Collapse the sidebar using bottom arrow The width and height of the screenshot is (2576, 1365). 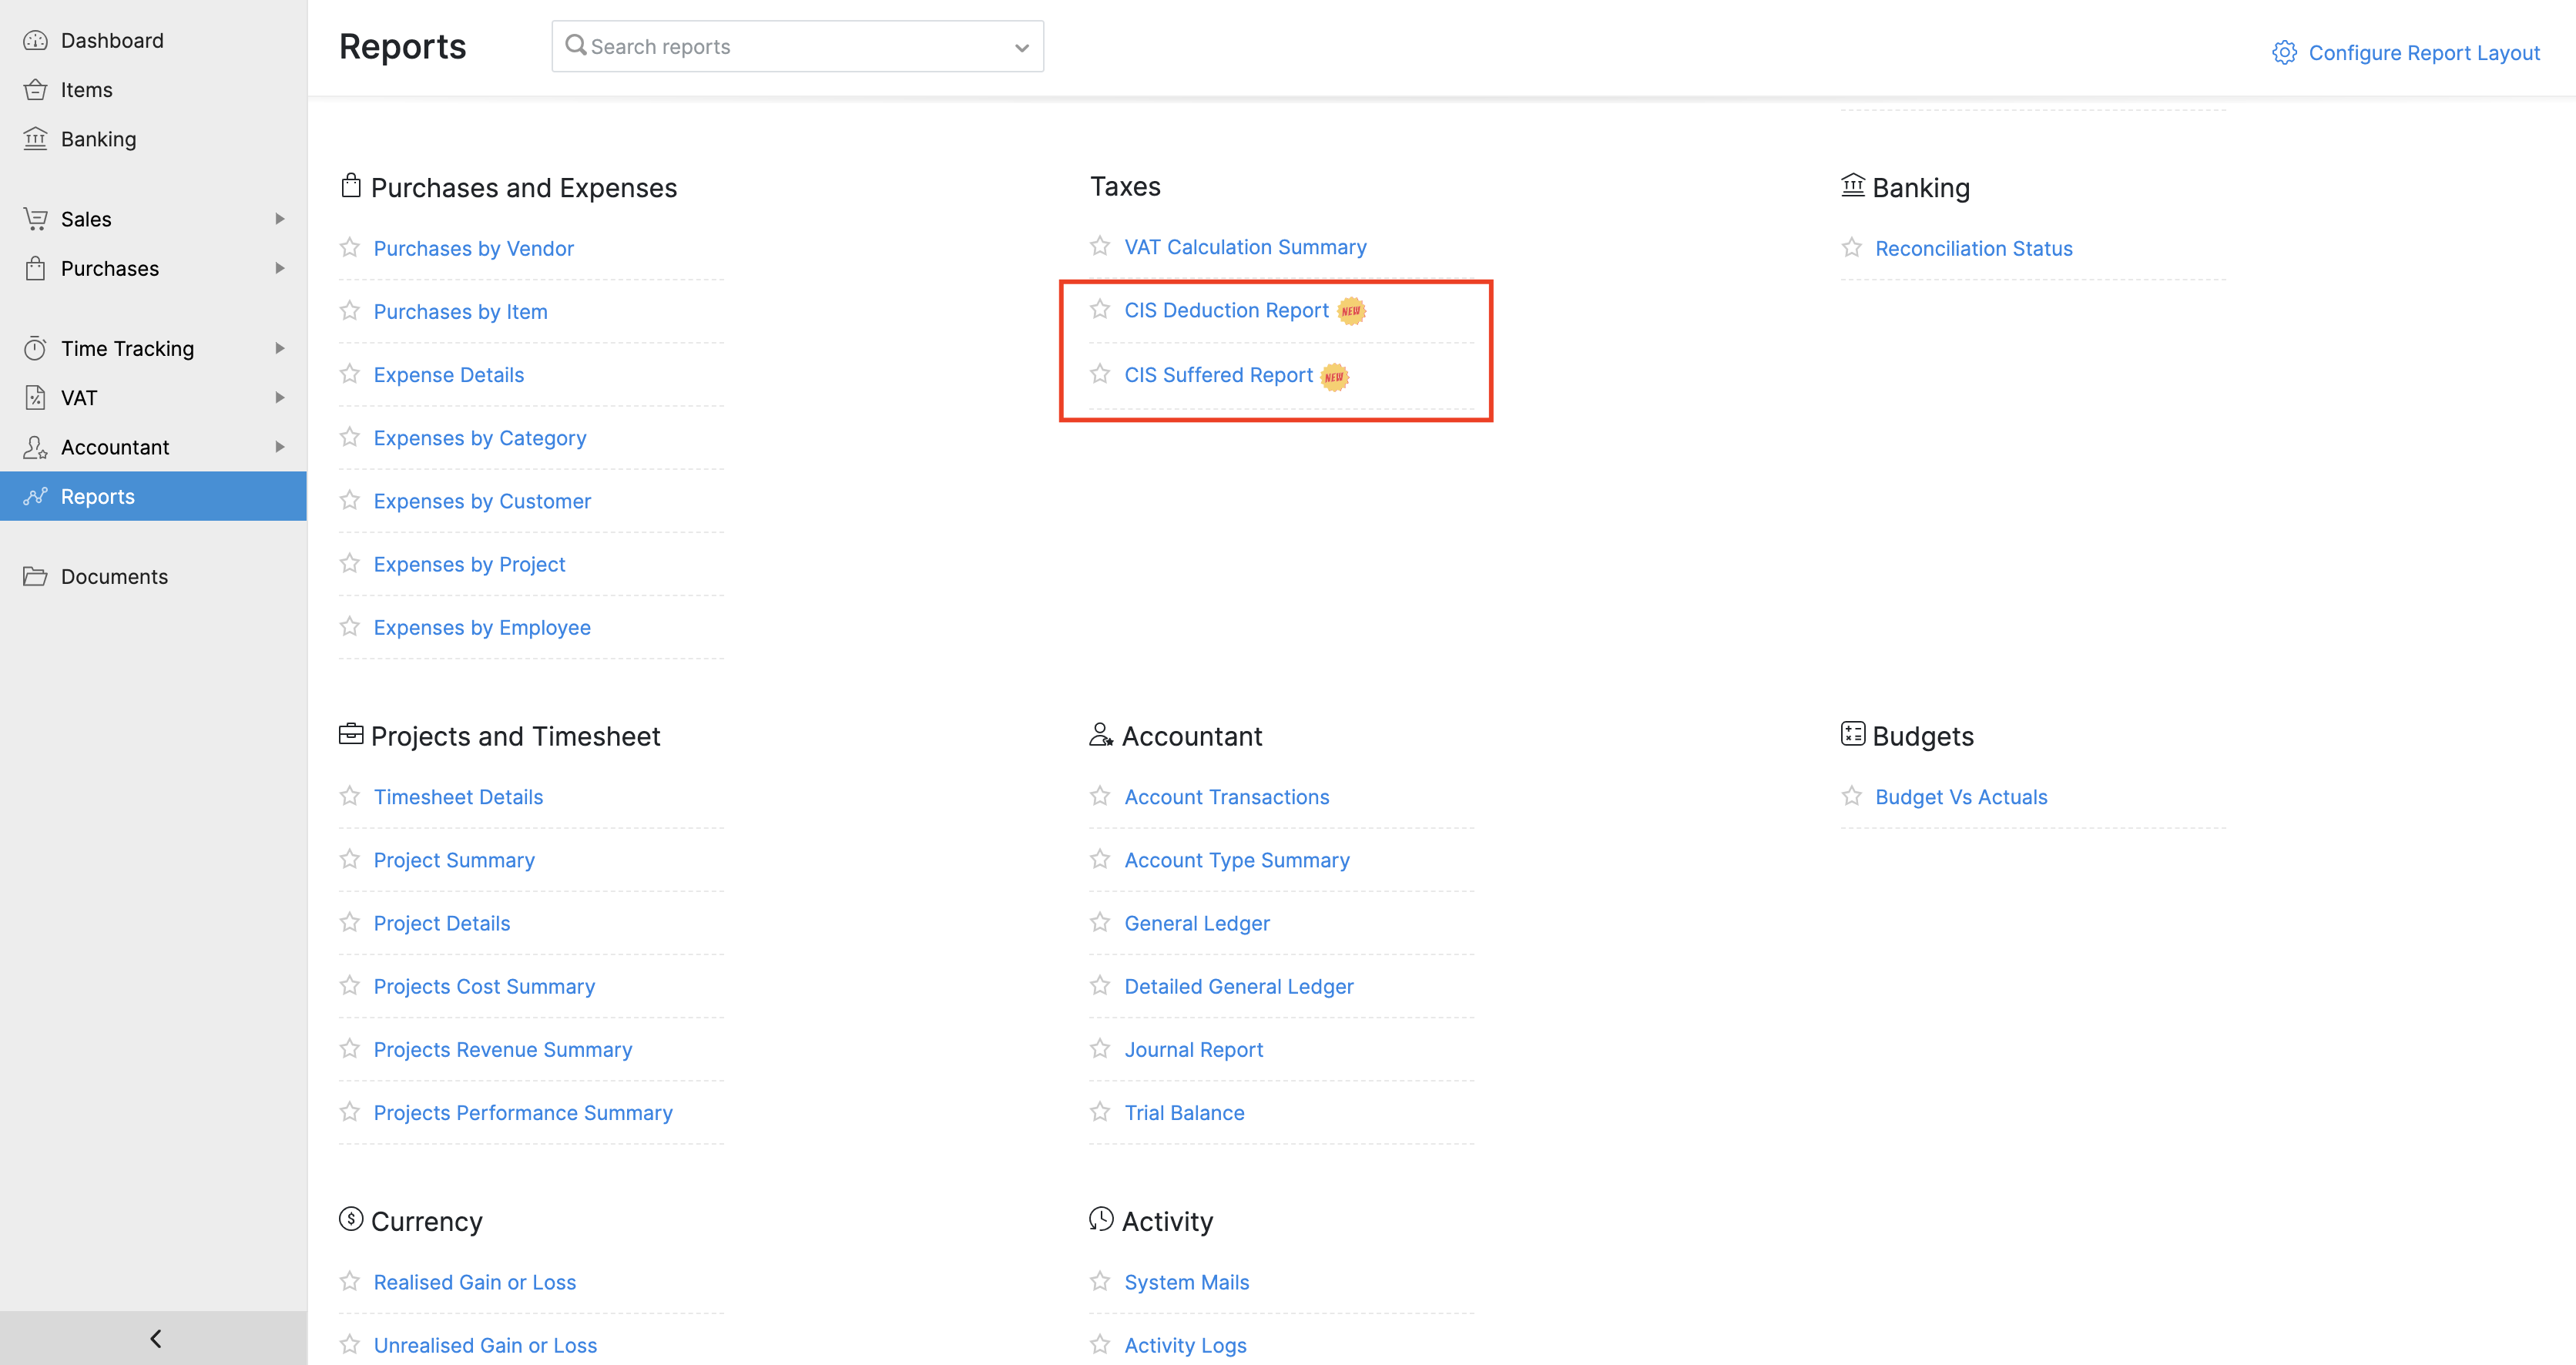[x=155, y=1338]
